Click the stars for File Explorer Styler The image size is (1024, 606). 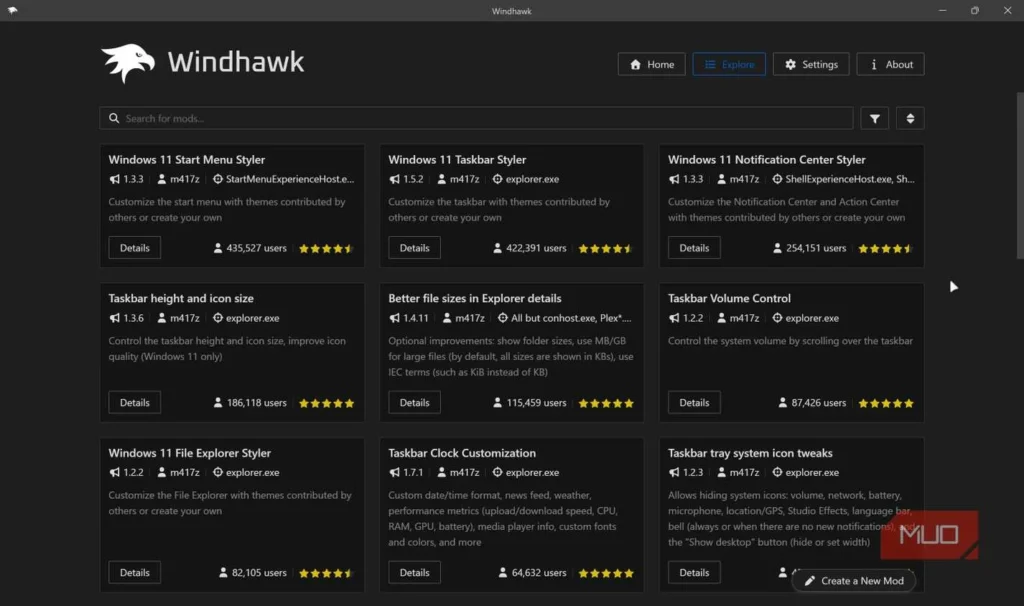coord(326,573)
